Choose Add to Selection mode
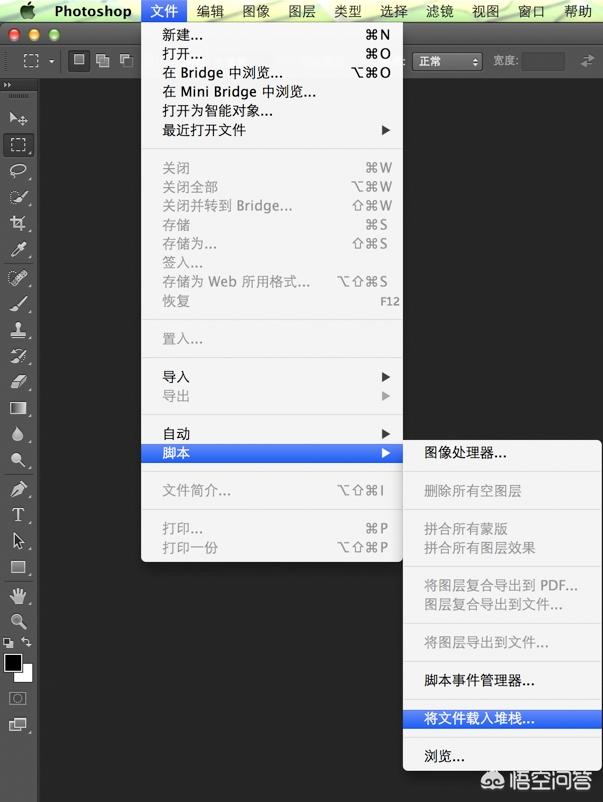603x802 pixels. pos(103,61)
